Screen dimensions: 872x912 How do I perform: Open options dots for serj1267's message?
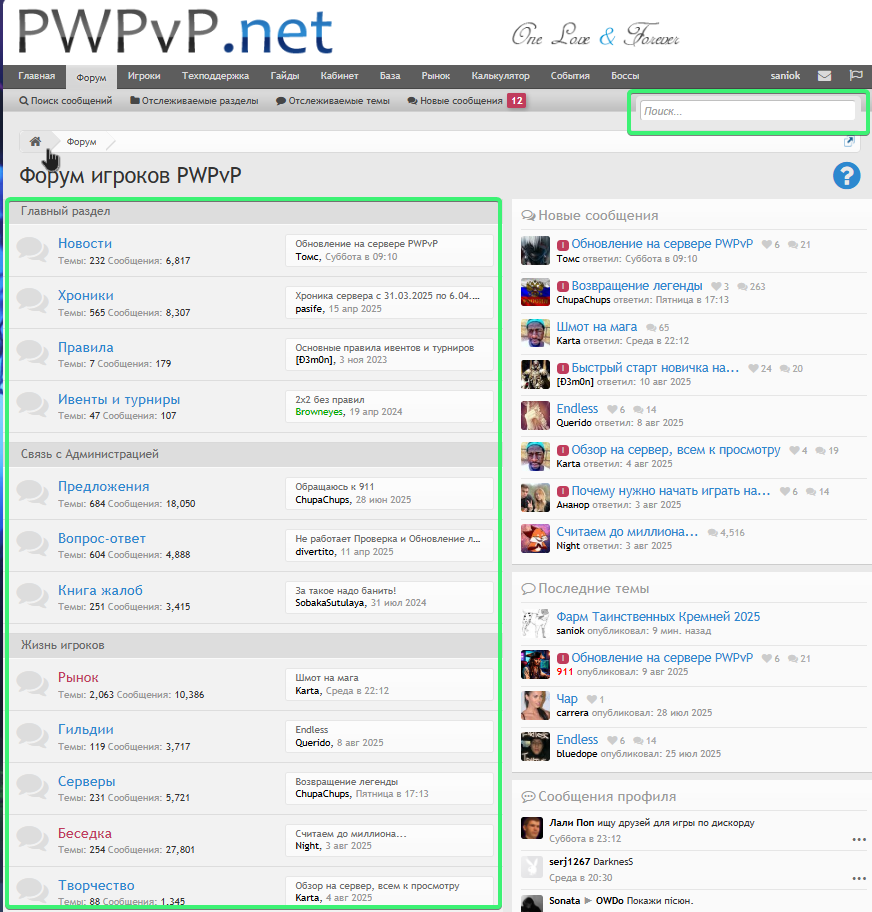point(858,878)
